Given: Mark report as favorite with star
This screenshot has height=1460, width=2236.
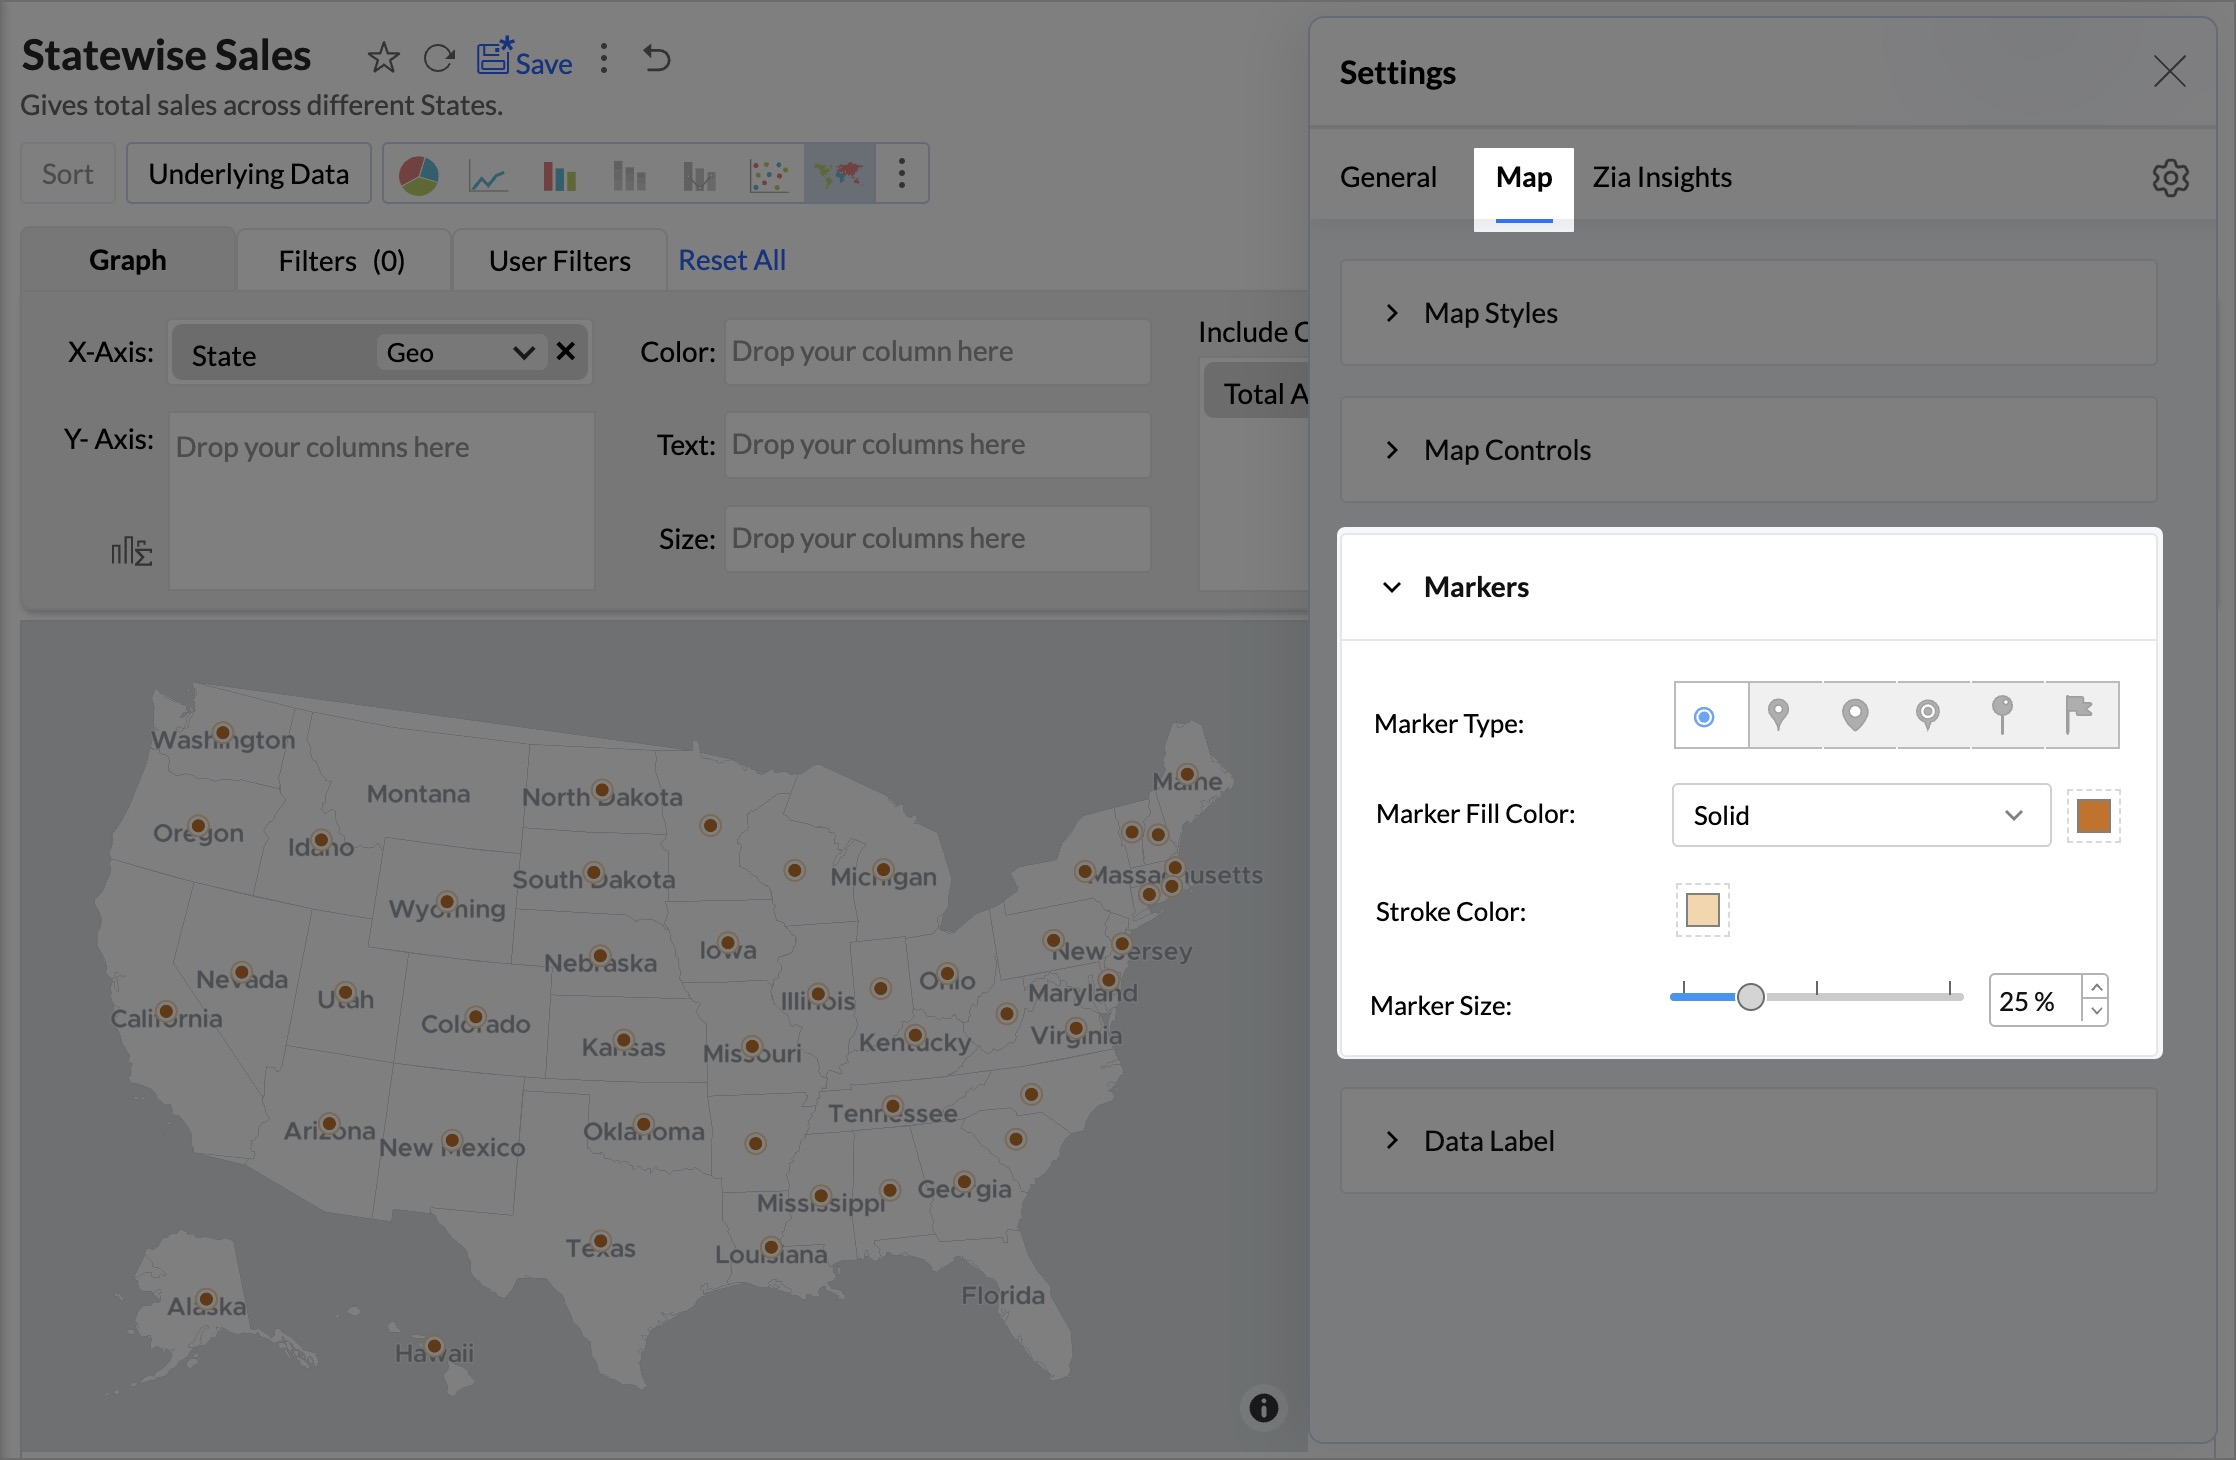Looking at the screenshot, I should [x=383, y=58].
